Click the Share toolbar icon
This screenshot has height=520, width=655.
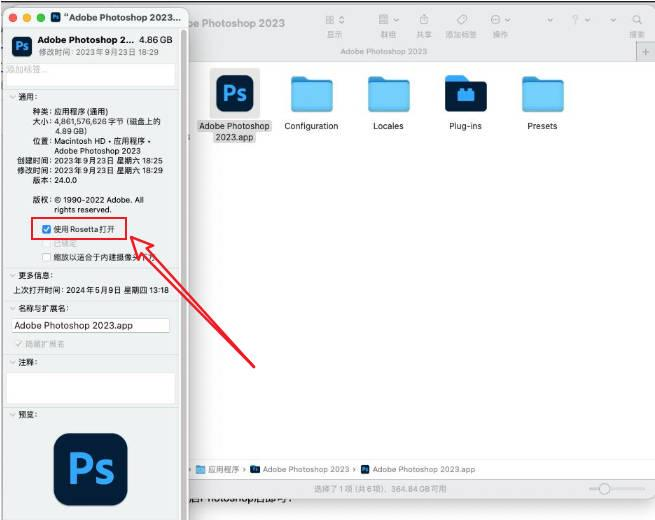click(424, 20)
